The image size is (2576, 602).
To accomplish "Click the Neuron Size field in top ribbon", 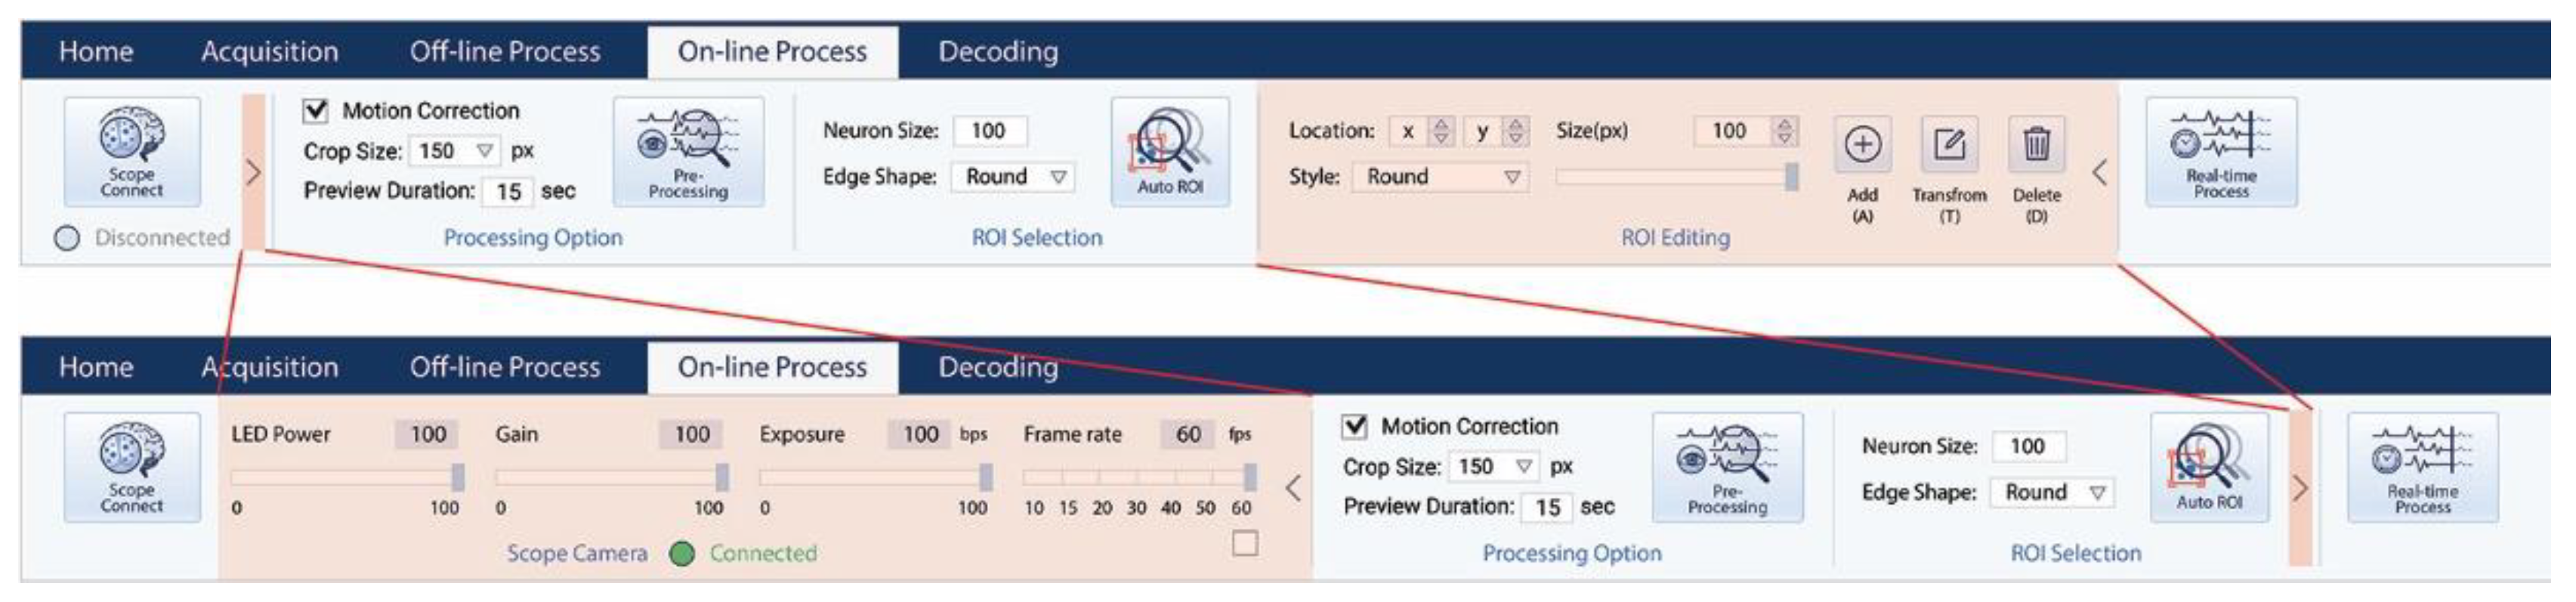I will click(989, 131).
